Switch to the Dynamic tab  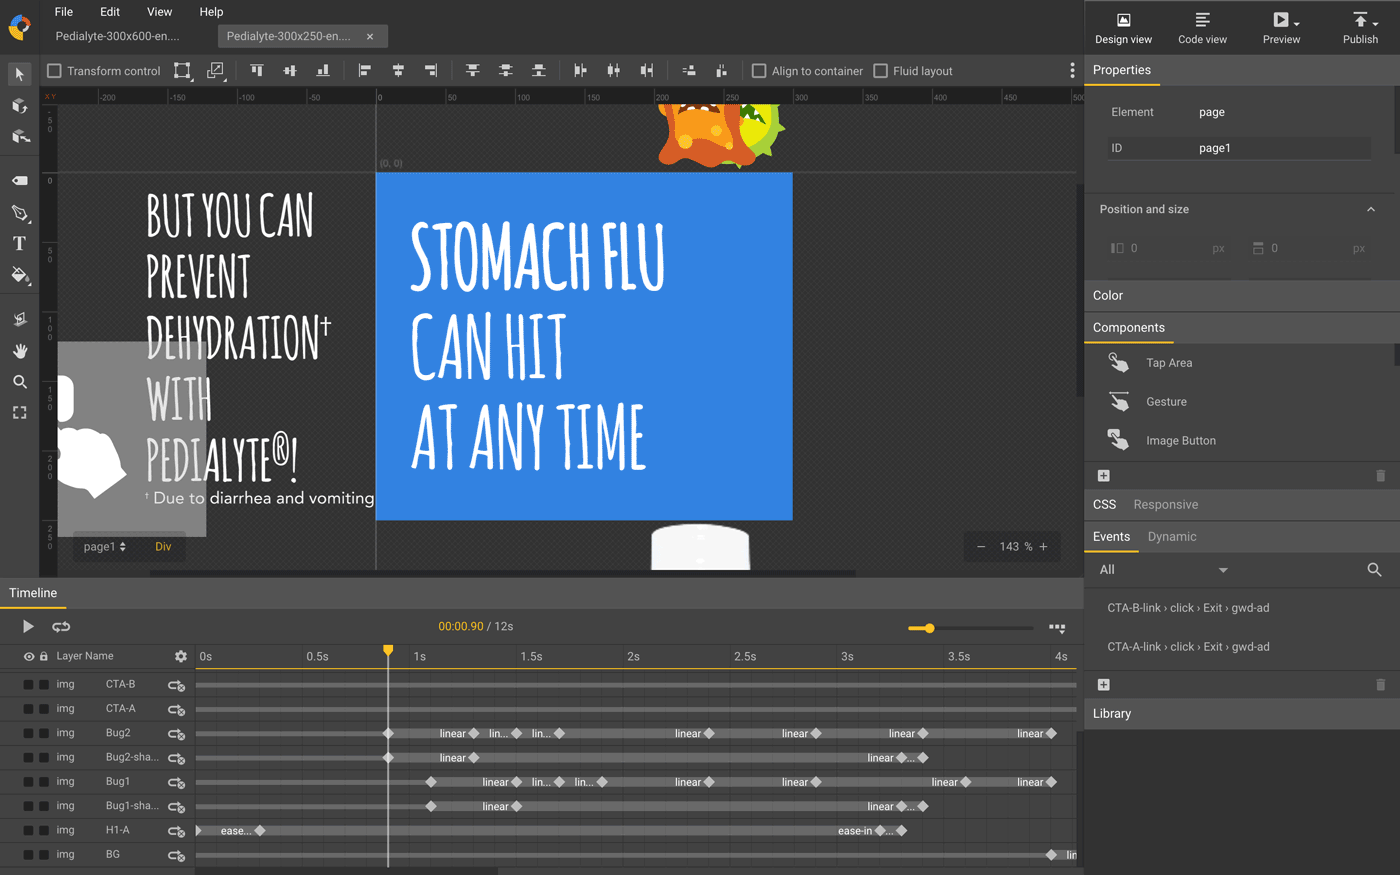(x=1172, y=537)
